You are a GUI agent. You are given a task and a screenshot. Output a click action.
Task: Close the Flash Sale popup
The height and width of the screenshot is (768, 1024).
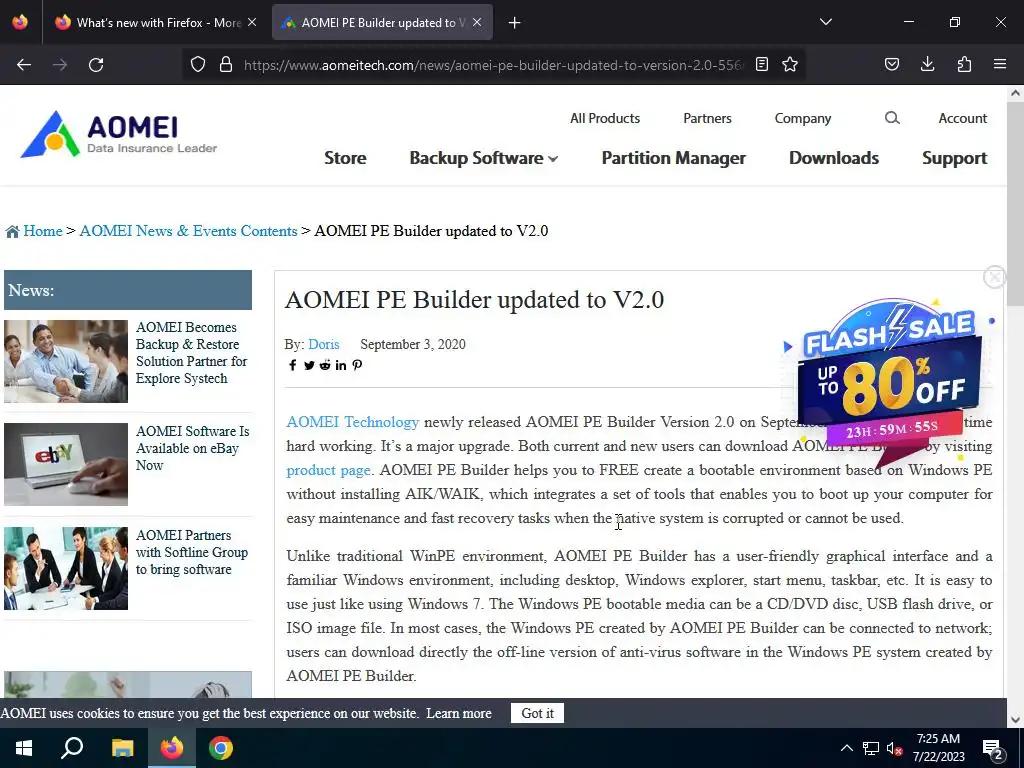[x=994, y=278]
